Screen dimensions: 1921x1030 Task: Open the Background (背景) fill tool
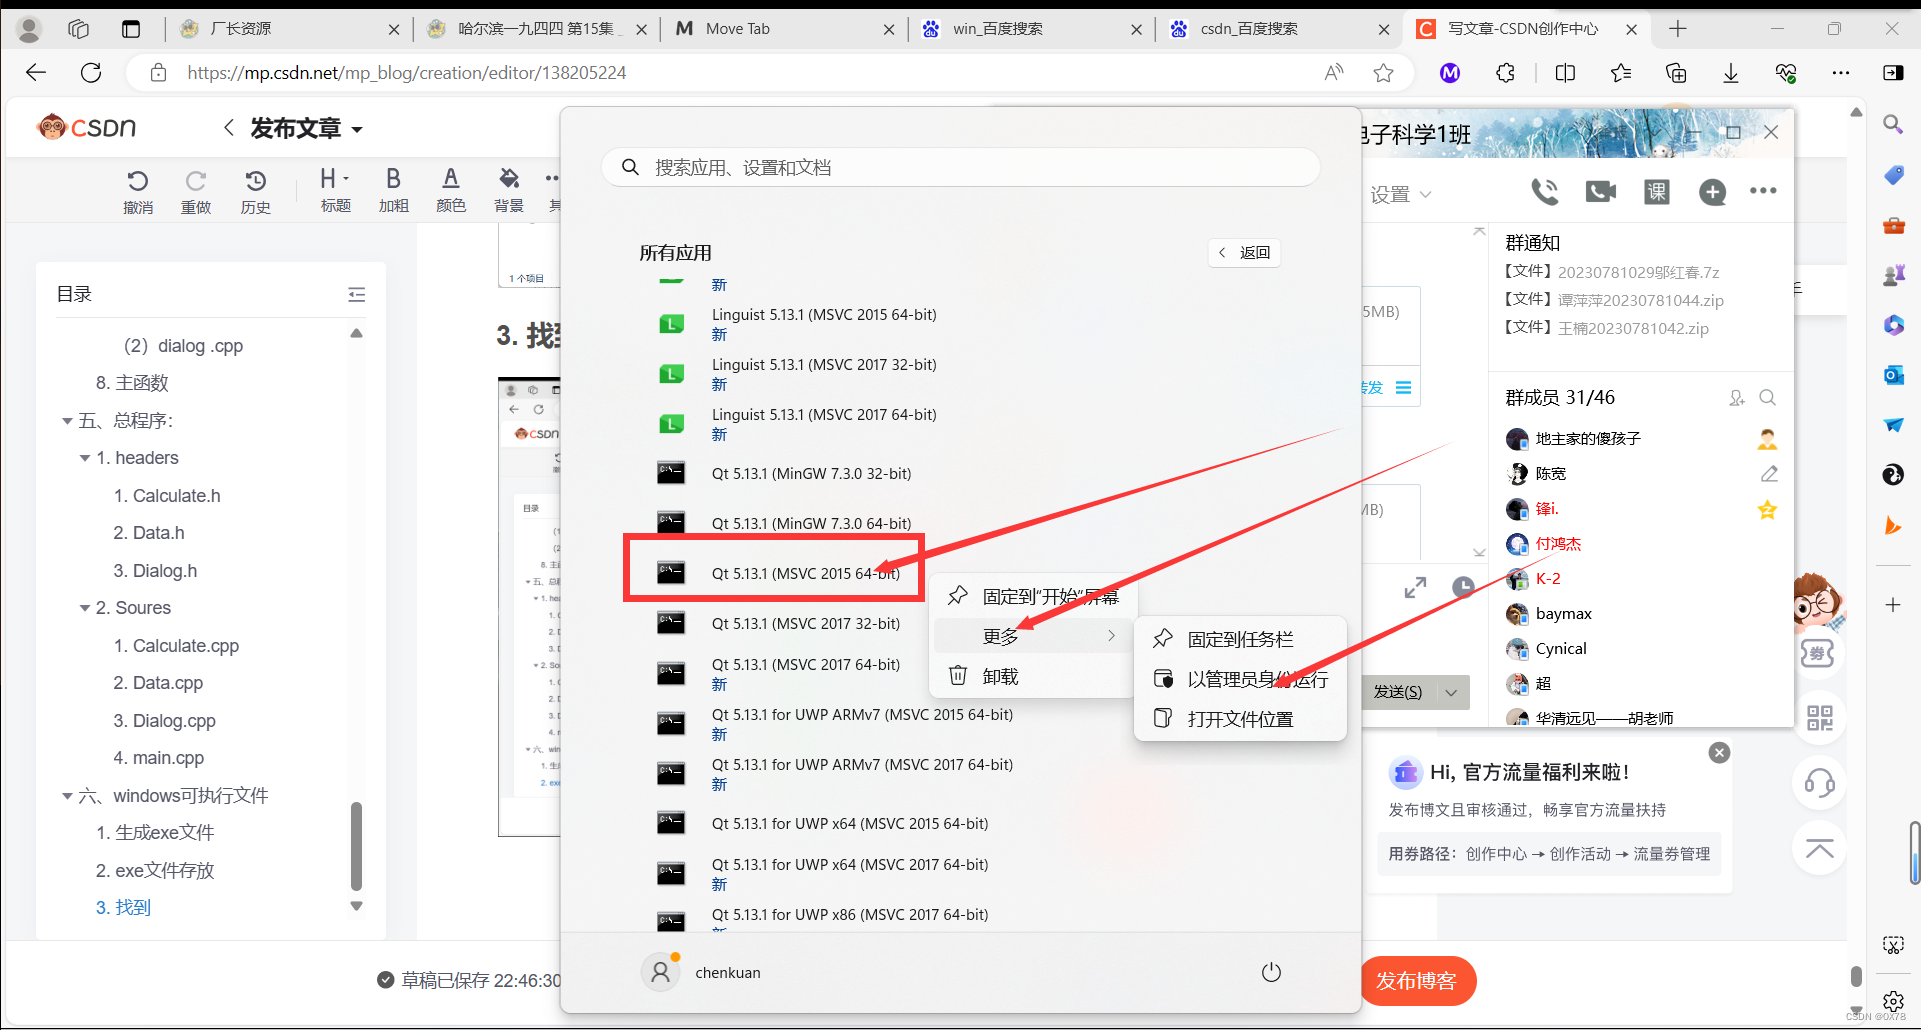point(509,179)
